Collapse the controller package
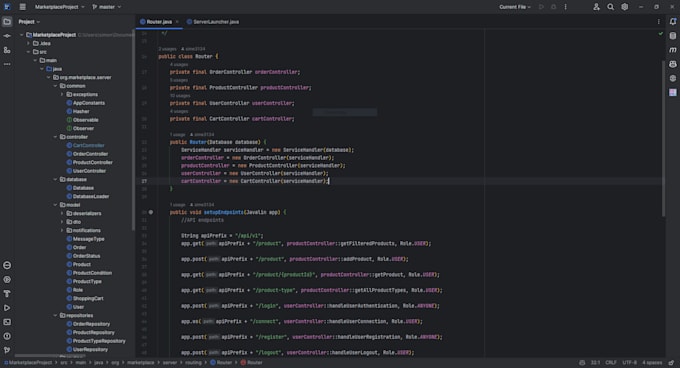This screenshot has width=680, height=368. (x=56, y=137)
